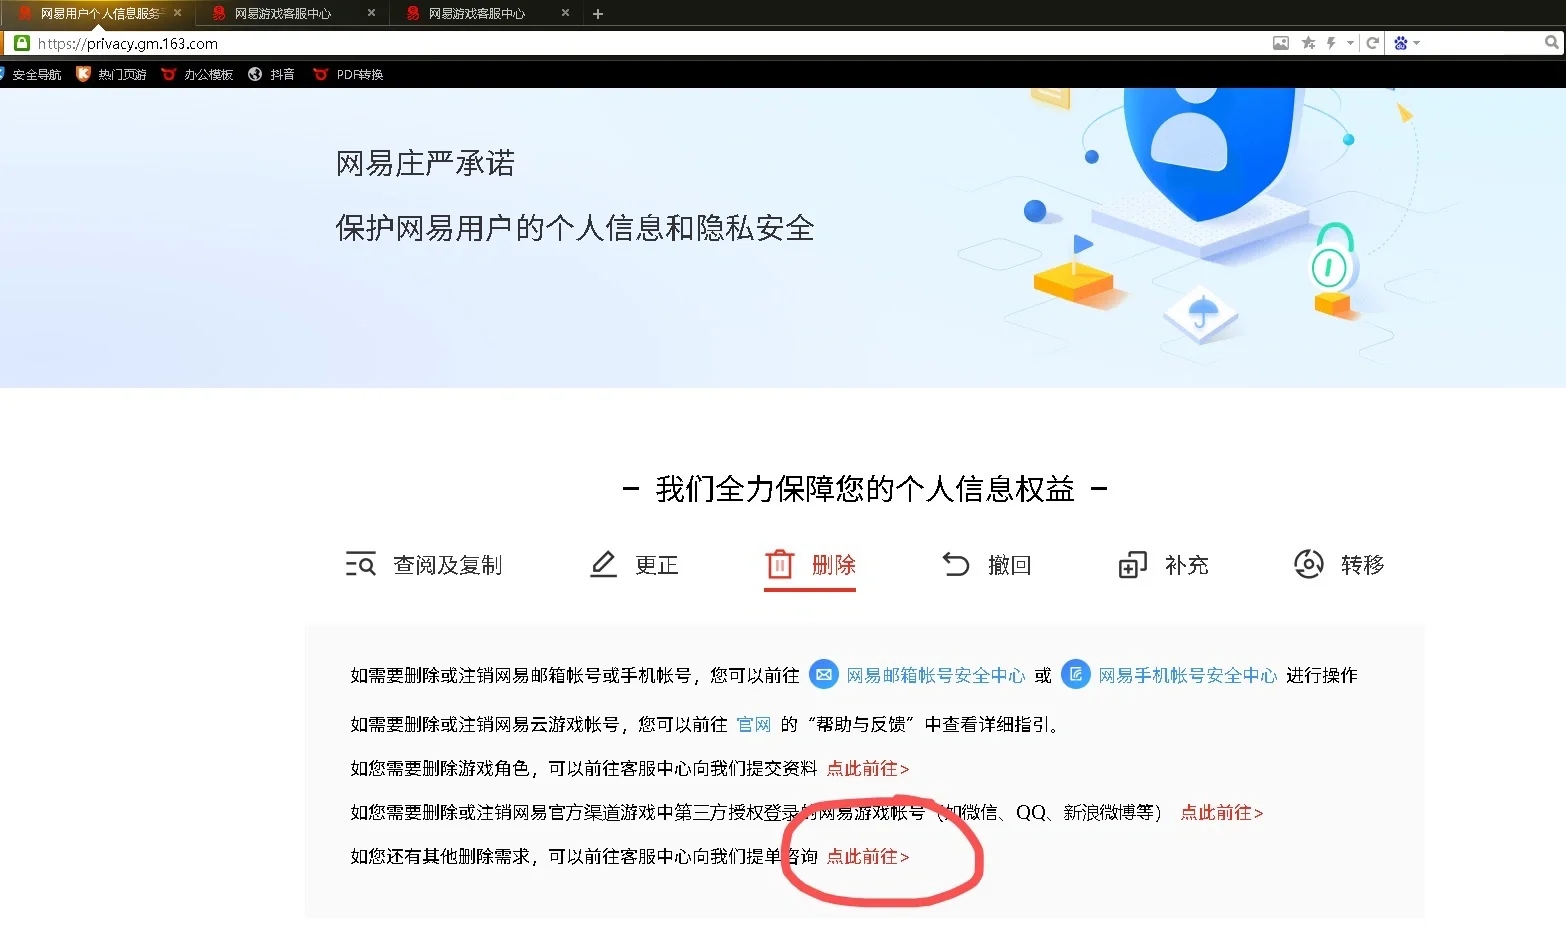This screenshot has width=1566, height=945.
Task: Select the 删除 tab label
Action: (x=834, y=565)
